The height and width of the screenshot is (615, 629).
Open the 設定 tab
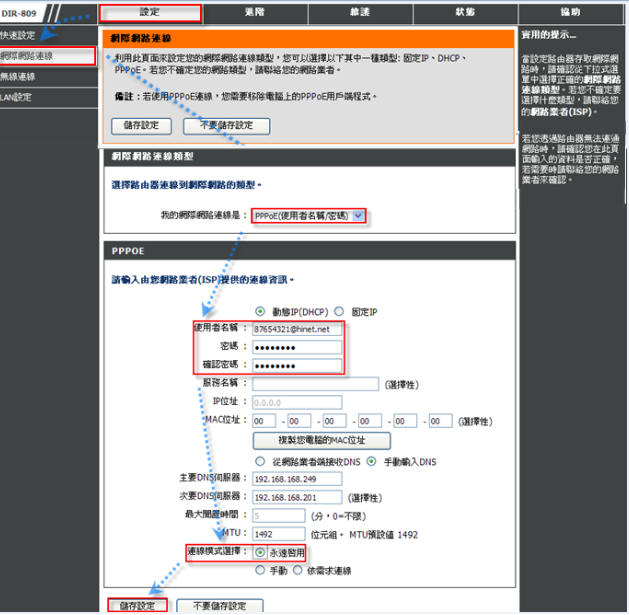[150, 13]
